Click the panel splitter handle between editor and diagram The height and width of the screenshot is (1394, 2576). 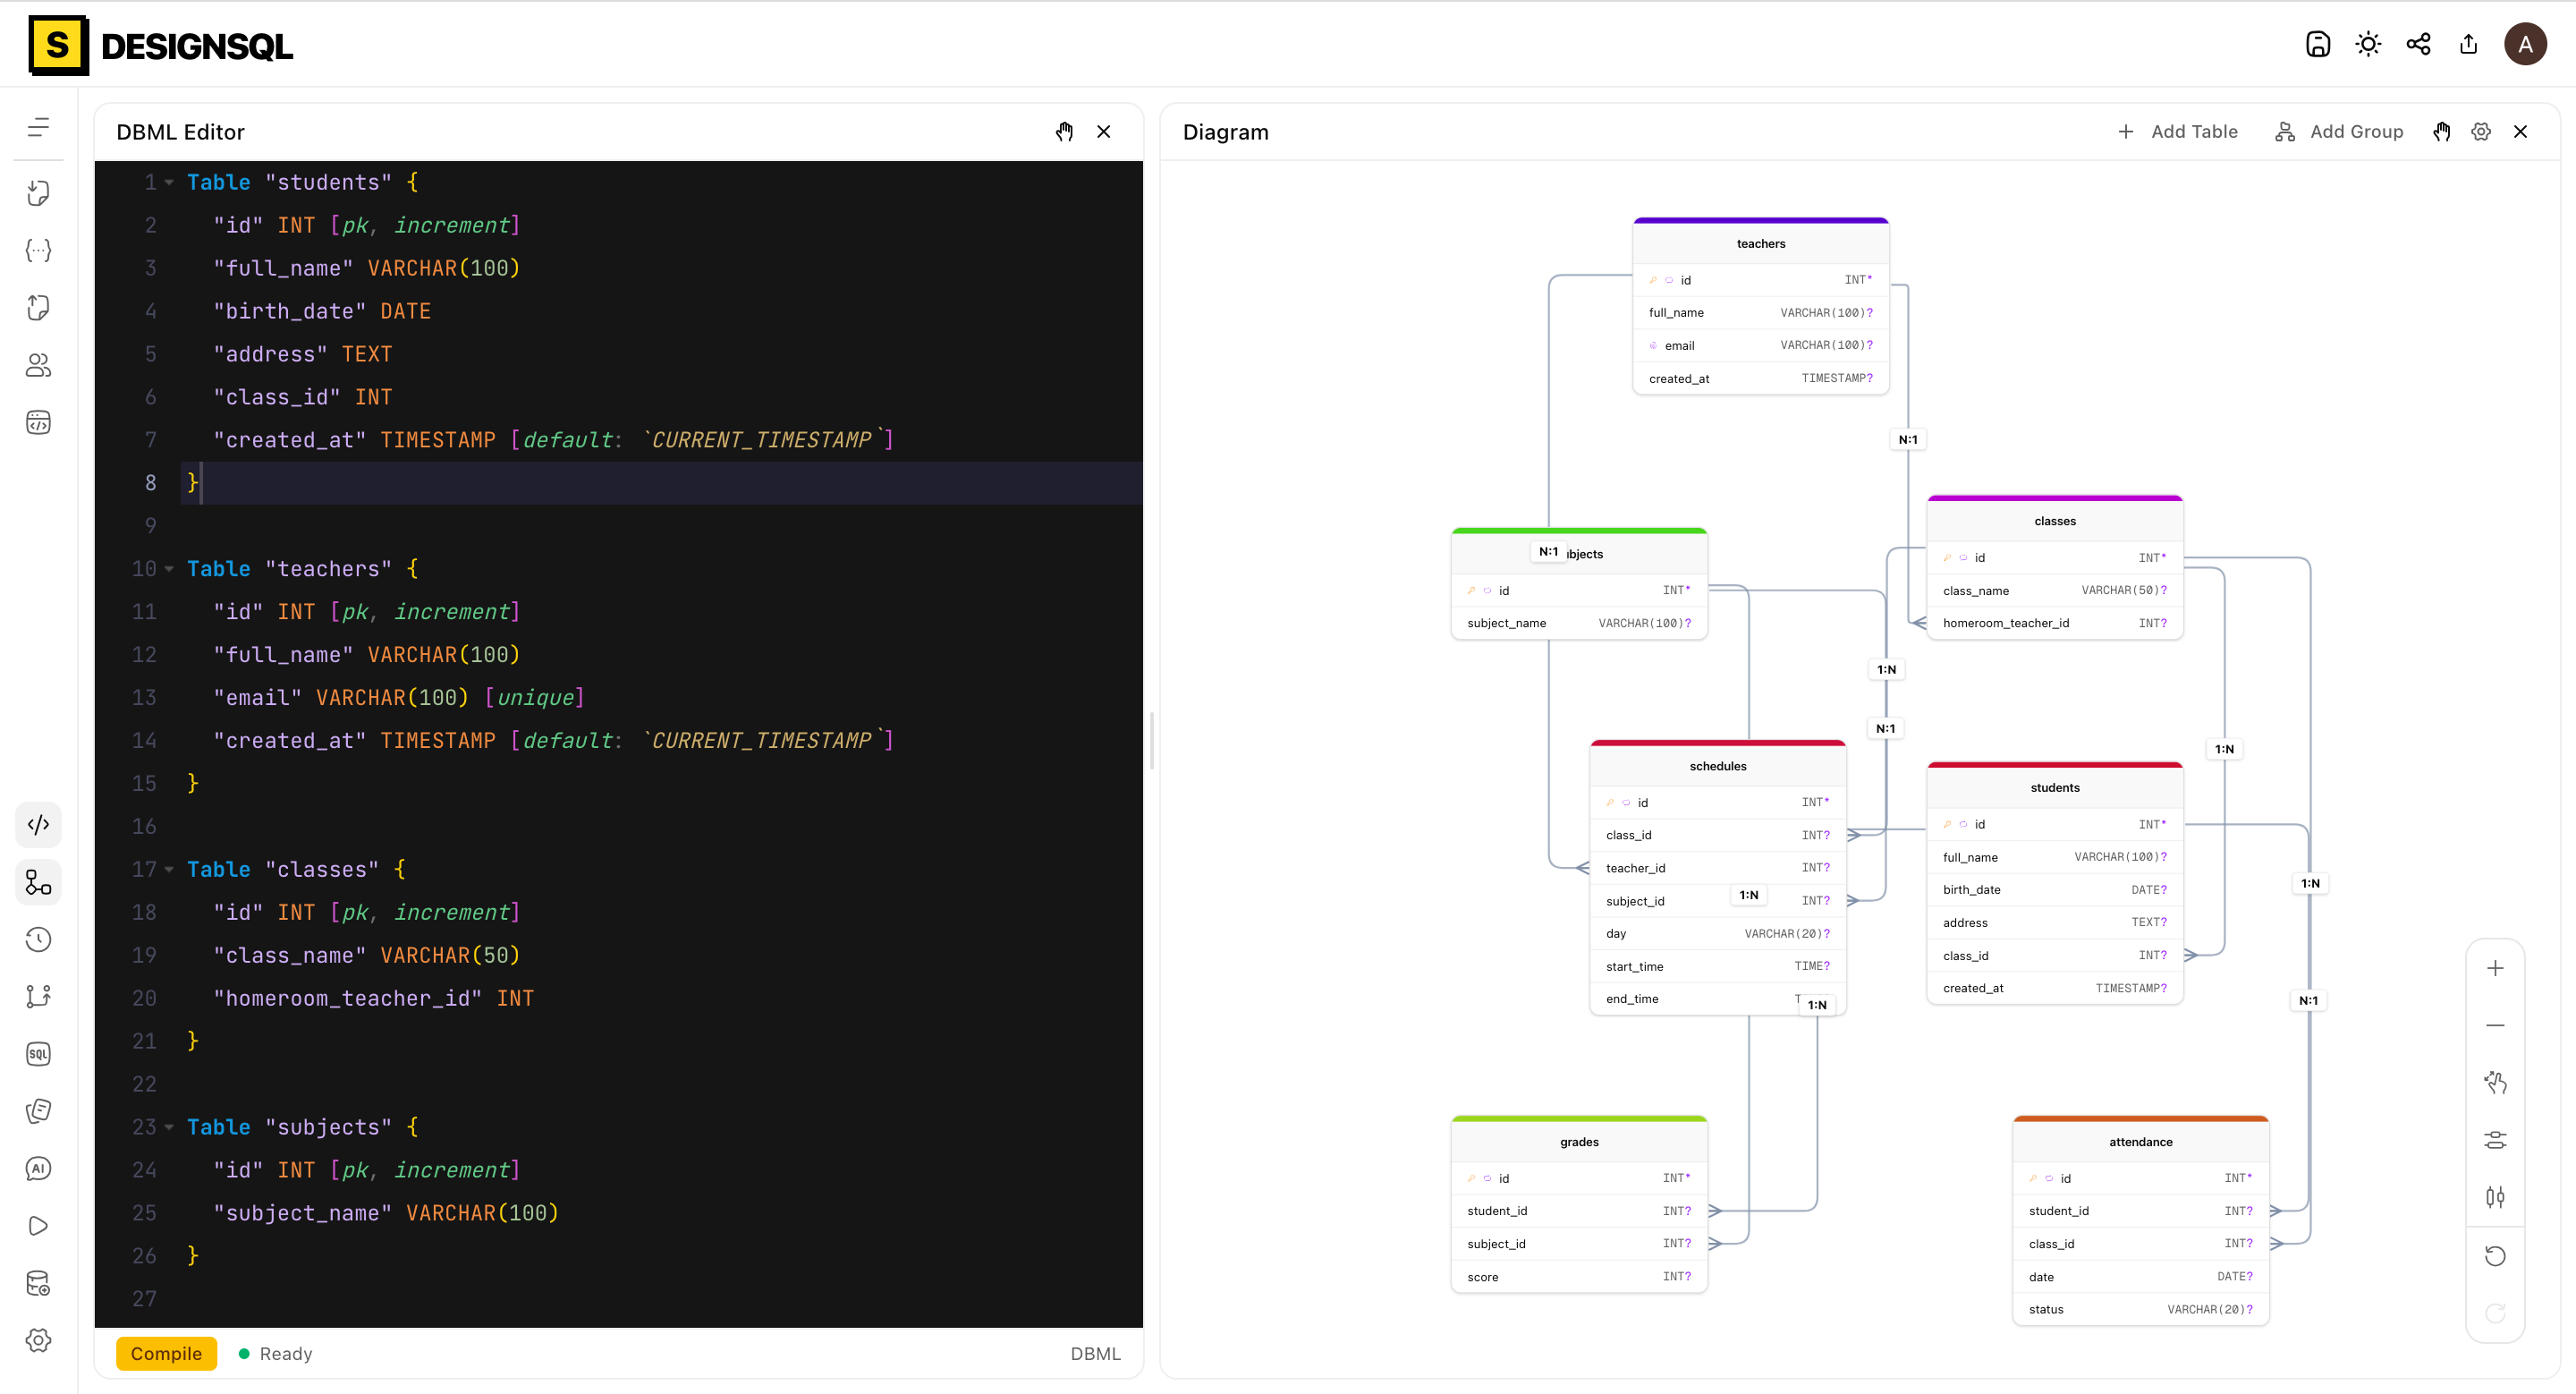(1152, 740)
